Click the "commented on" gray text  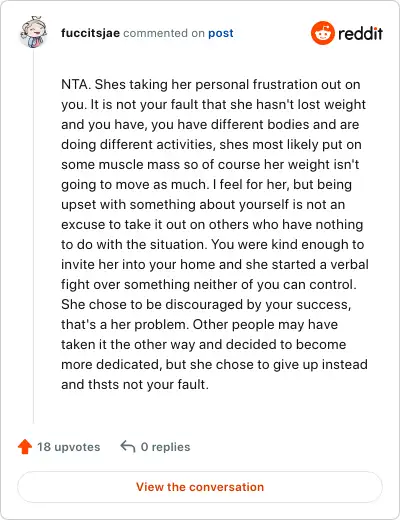pyautogui.click(x=164, y=33)
